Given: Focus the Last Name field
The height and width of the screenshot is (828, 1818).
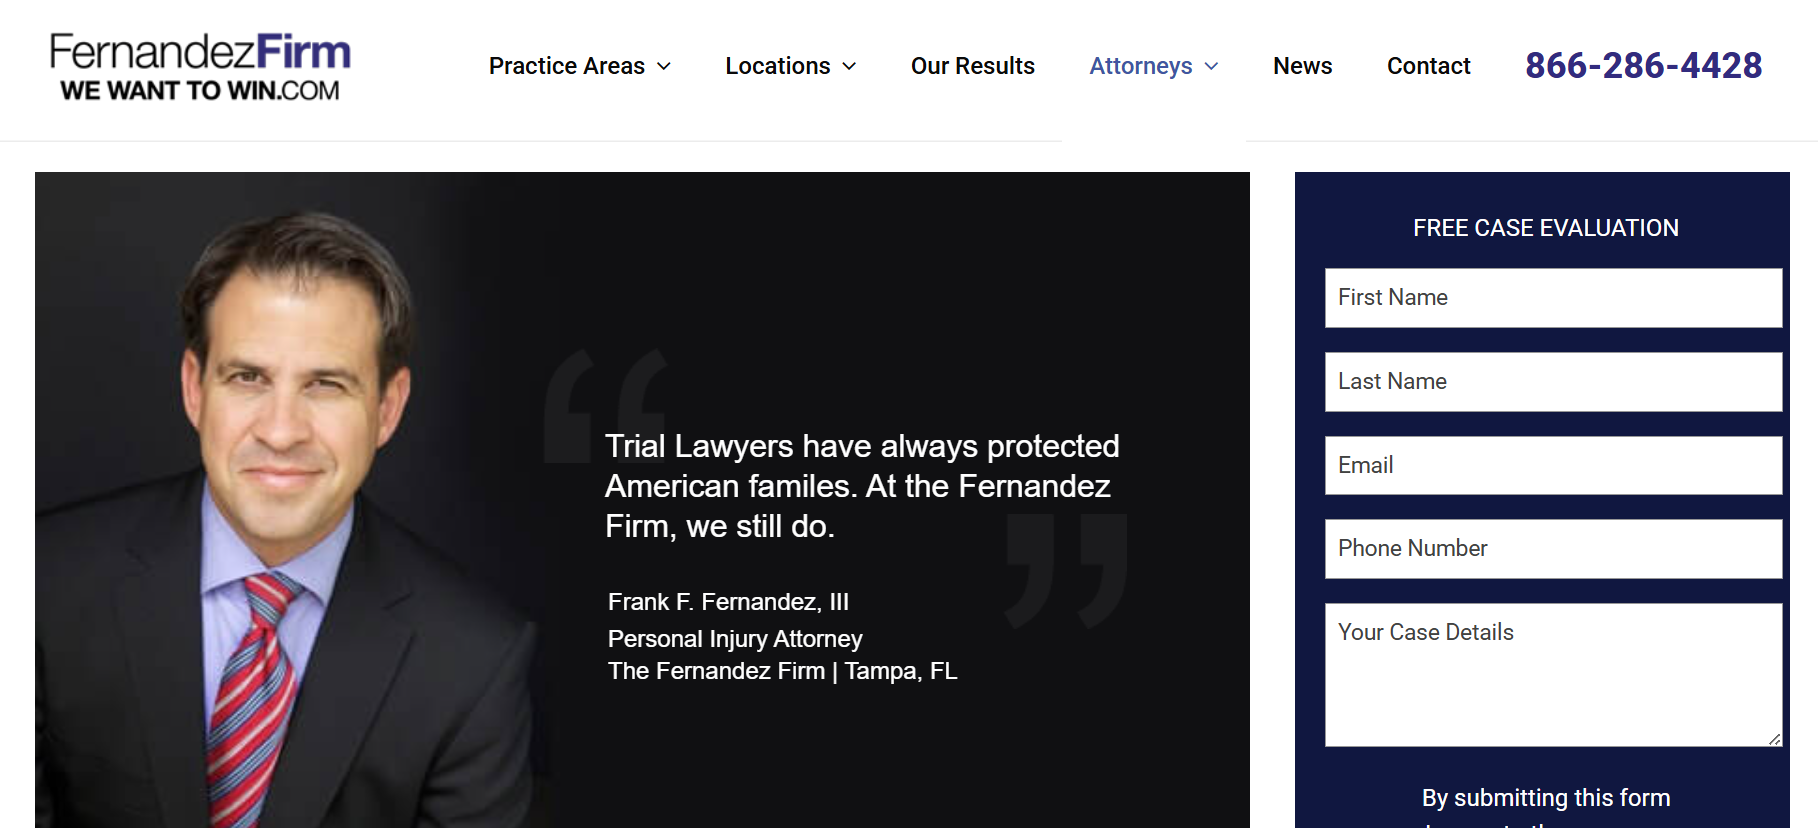Looking at the screenshot, I should (x=1553, y=382).
